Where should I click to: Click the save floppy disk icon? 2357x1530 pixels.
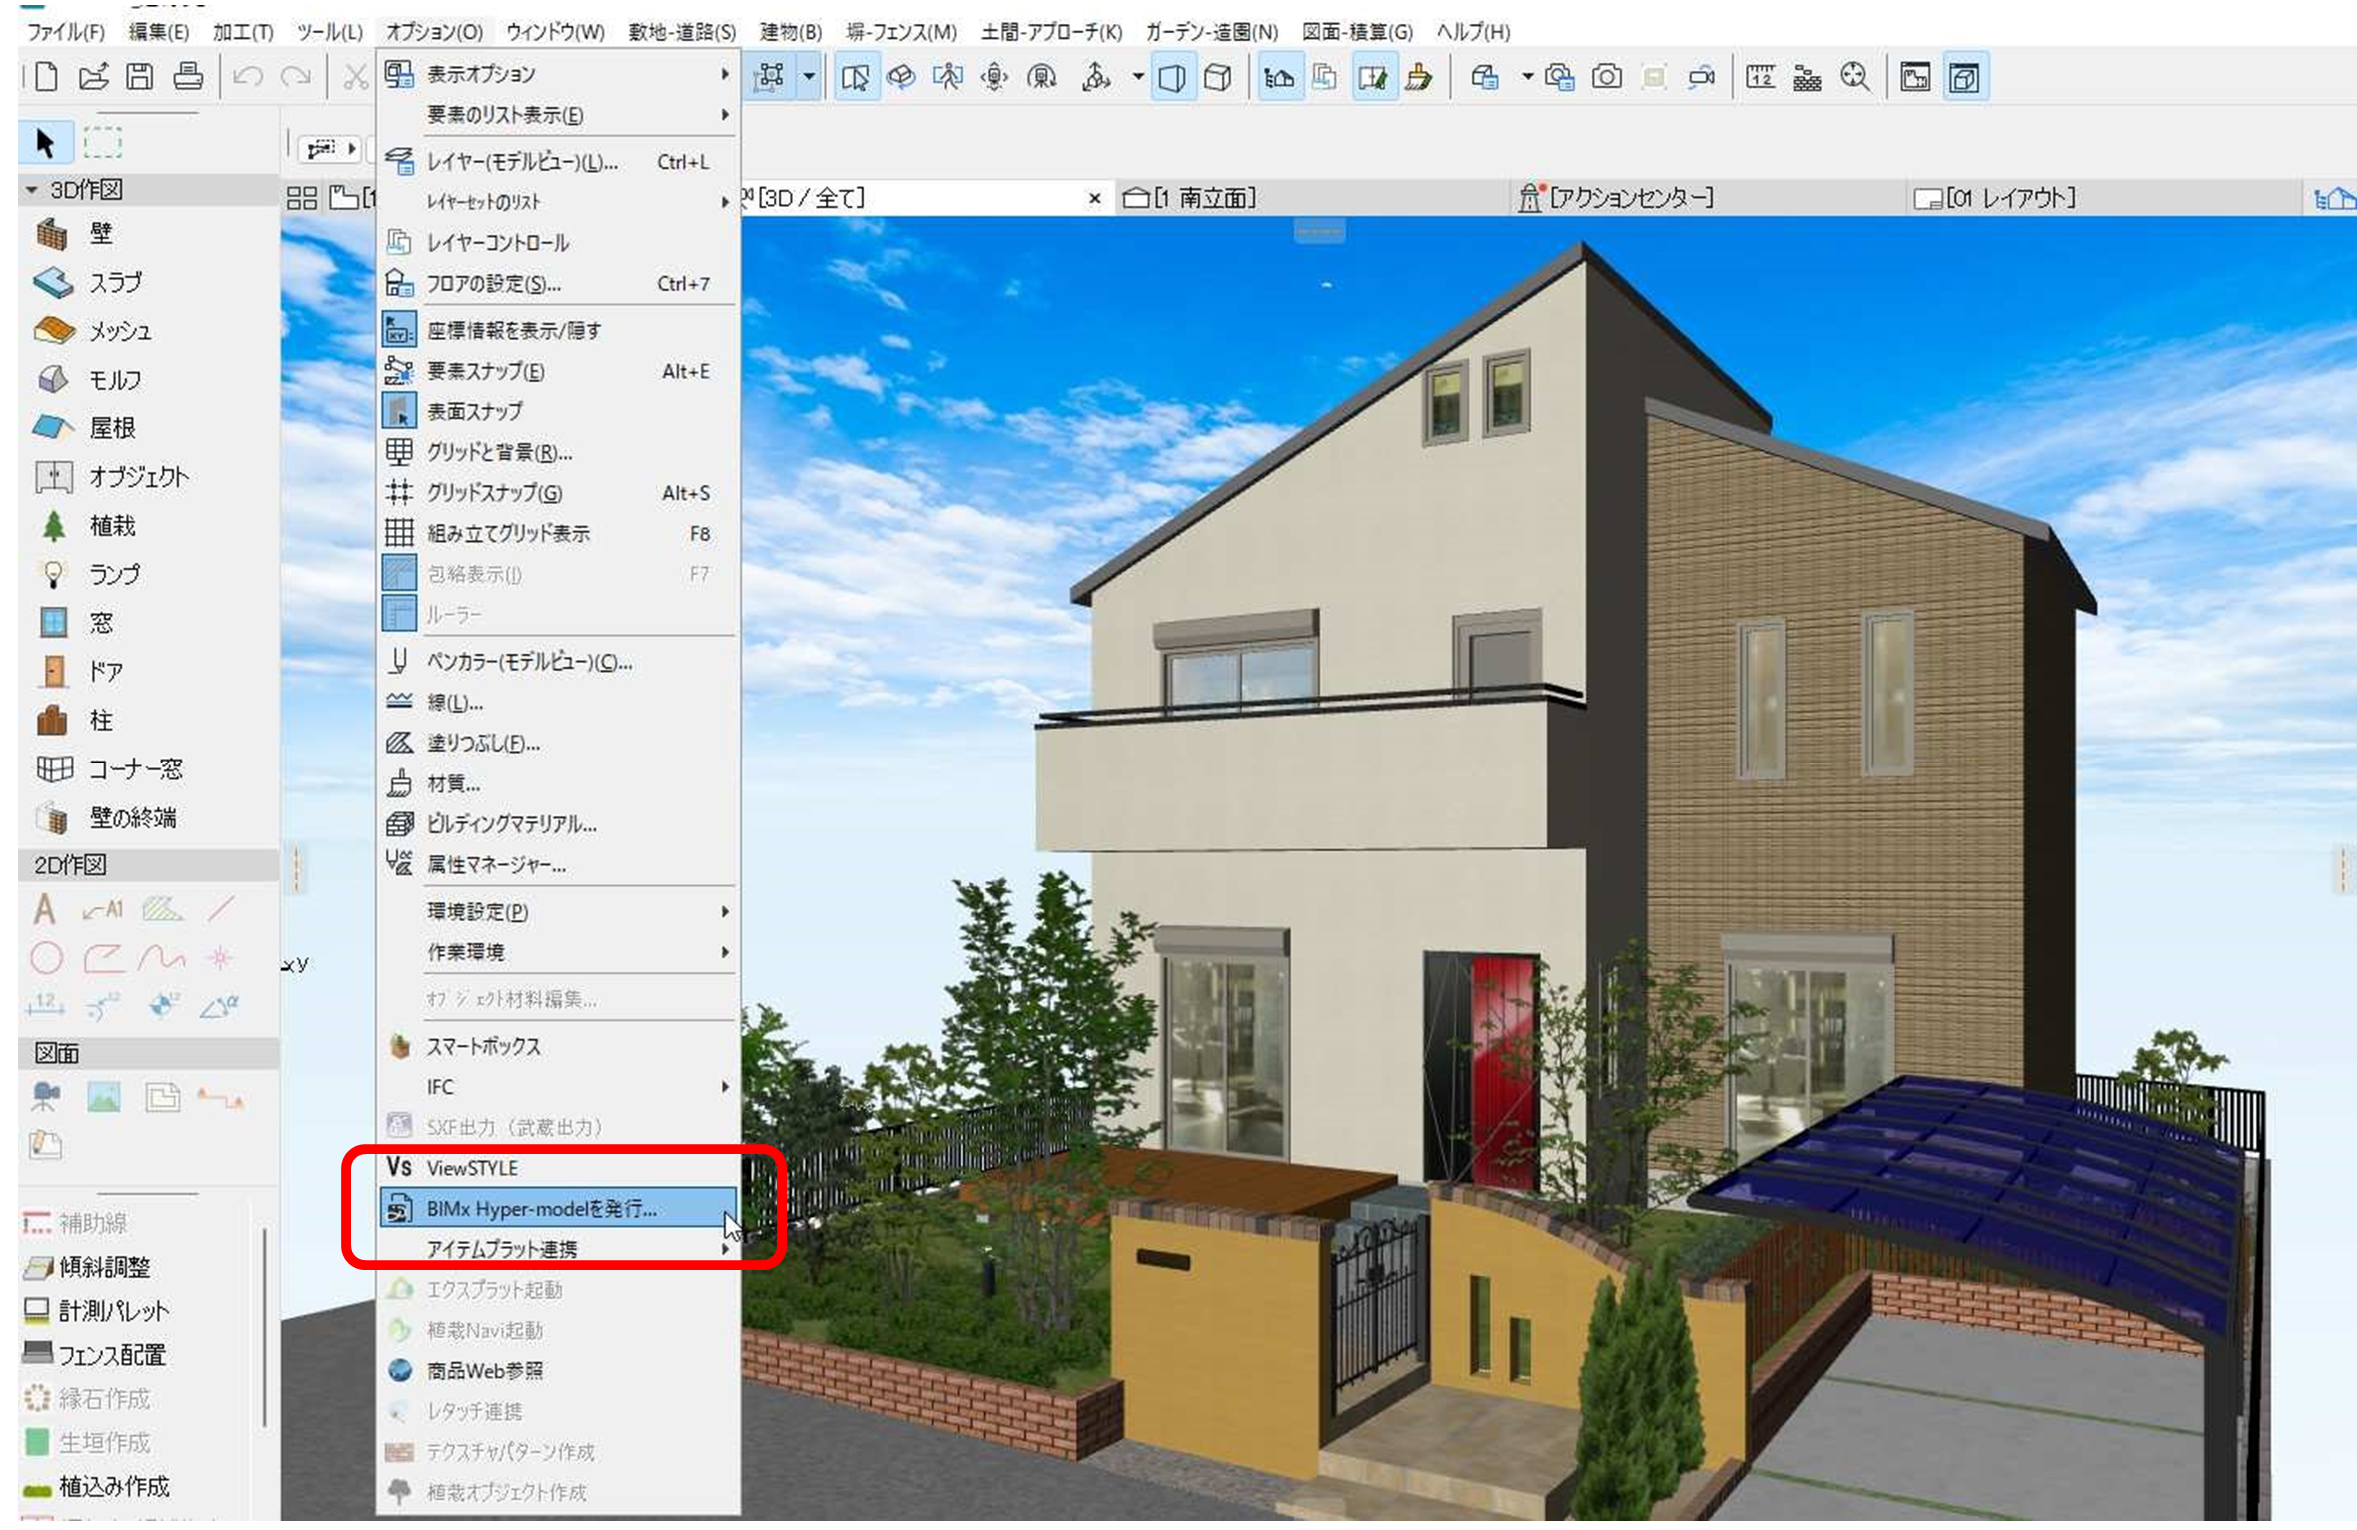pos(140,77)
